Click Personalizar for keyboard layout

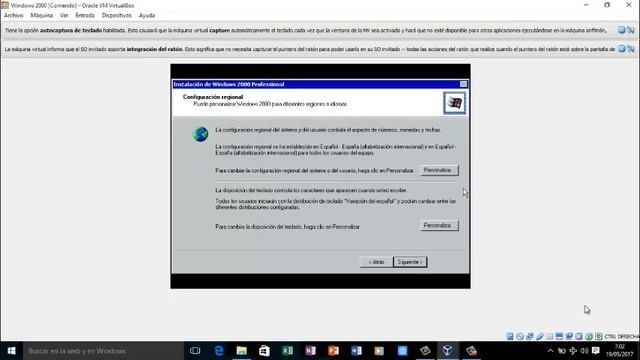(x=439, y=225)
